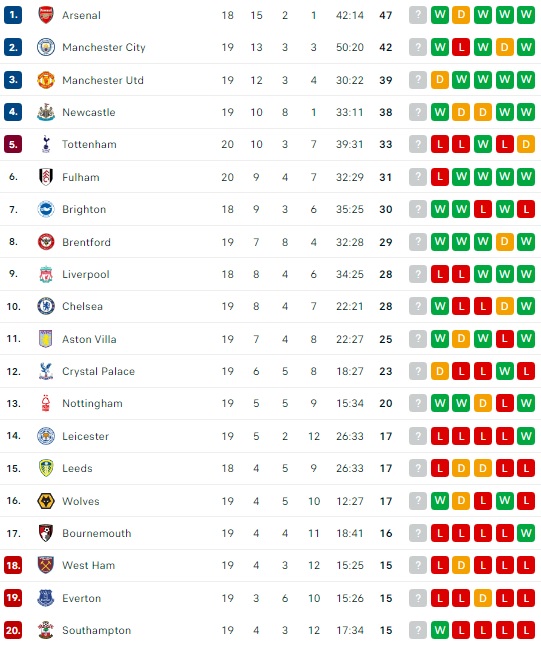541x646 pixels.
Task: Select Arsenal's orange D draw form badge
Action: point(461,15)
